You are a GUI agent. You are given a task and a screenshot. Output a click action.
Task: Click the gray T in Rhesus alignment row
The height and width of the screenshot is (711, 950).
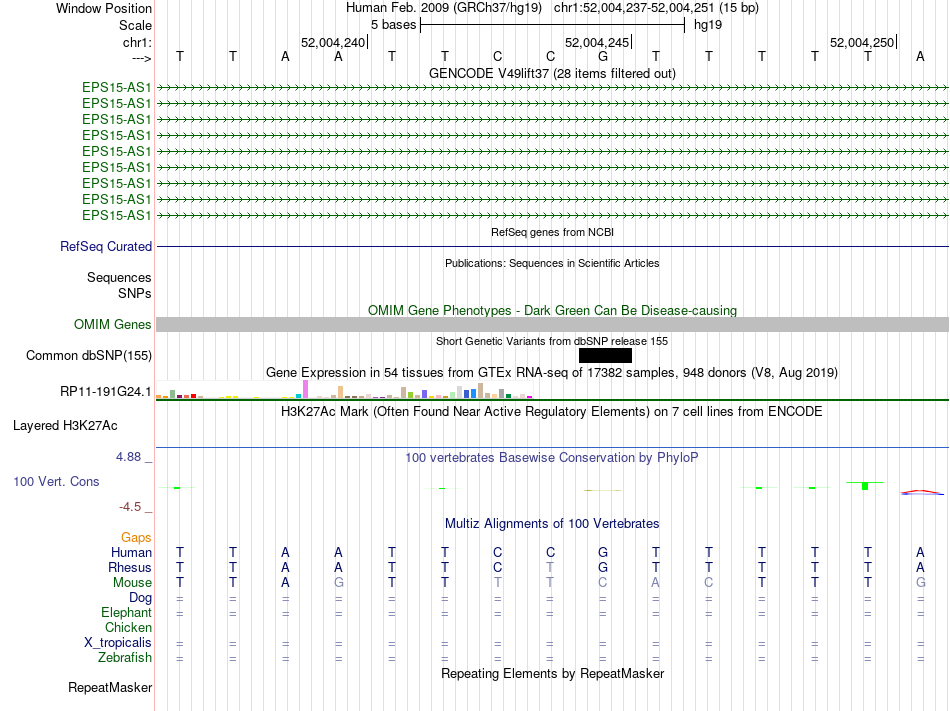[x=550, y=567]
